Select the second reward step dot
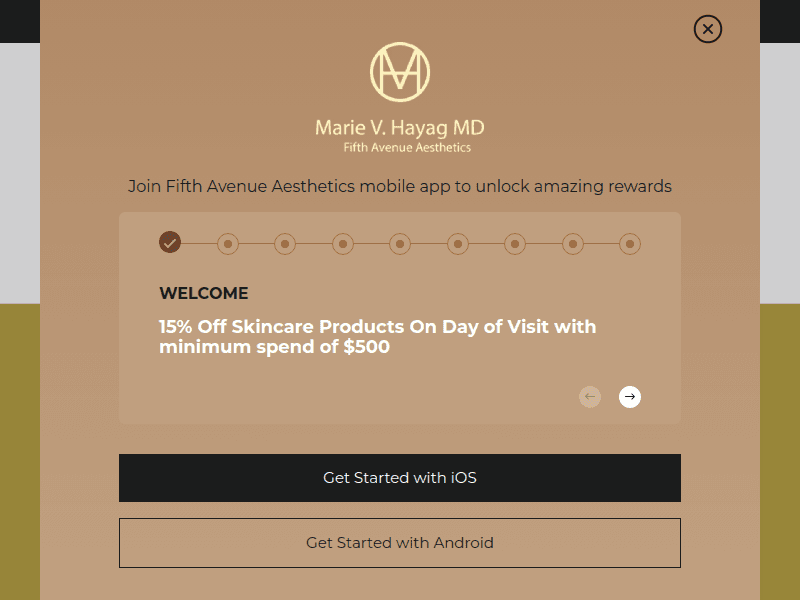The width and height of the screenshot is (800, 600). click(228, 244)
